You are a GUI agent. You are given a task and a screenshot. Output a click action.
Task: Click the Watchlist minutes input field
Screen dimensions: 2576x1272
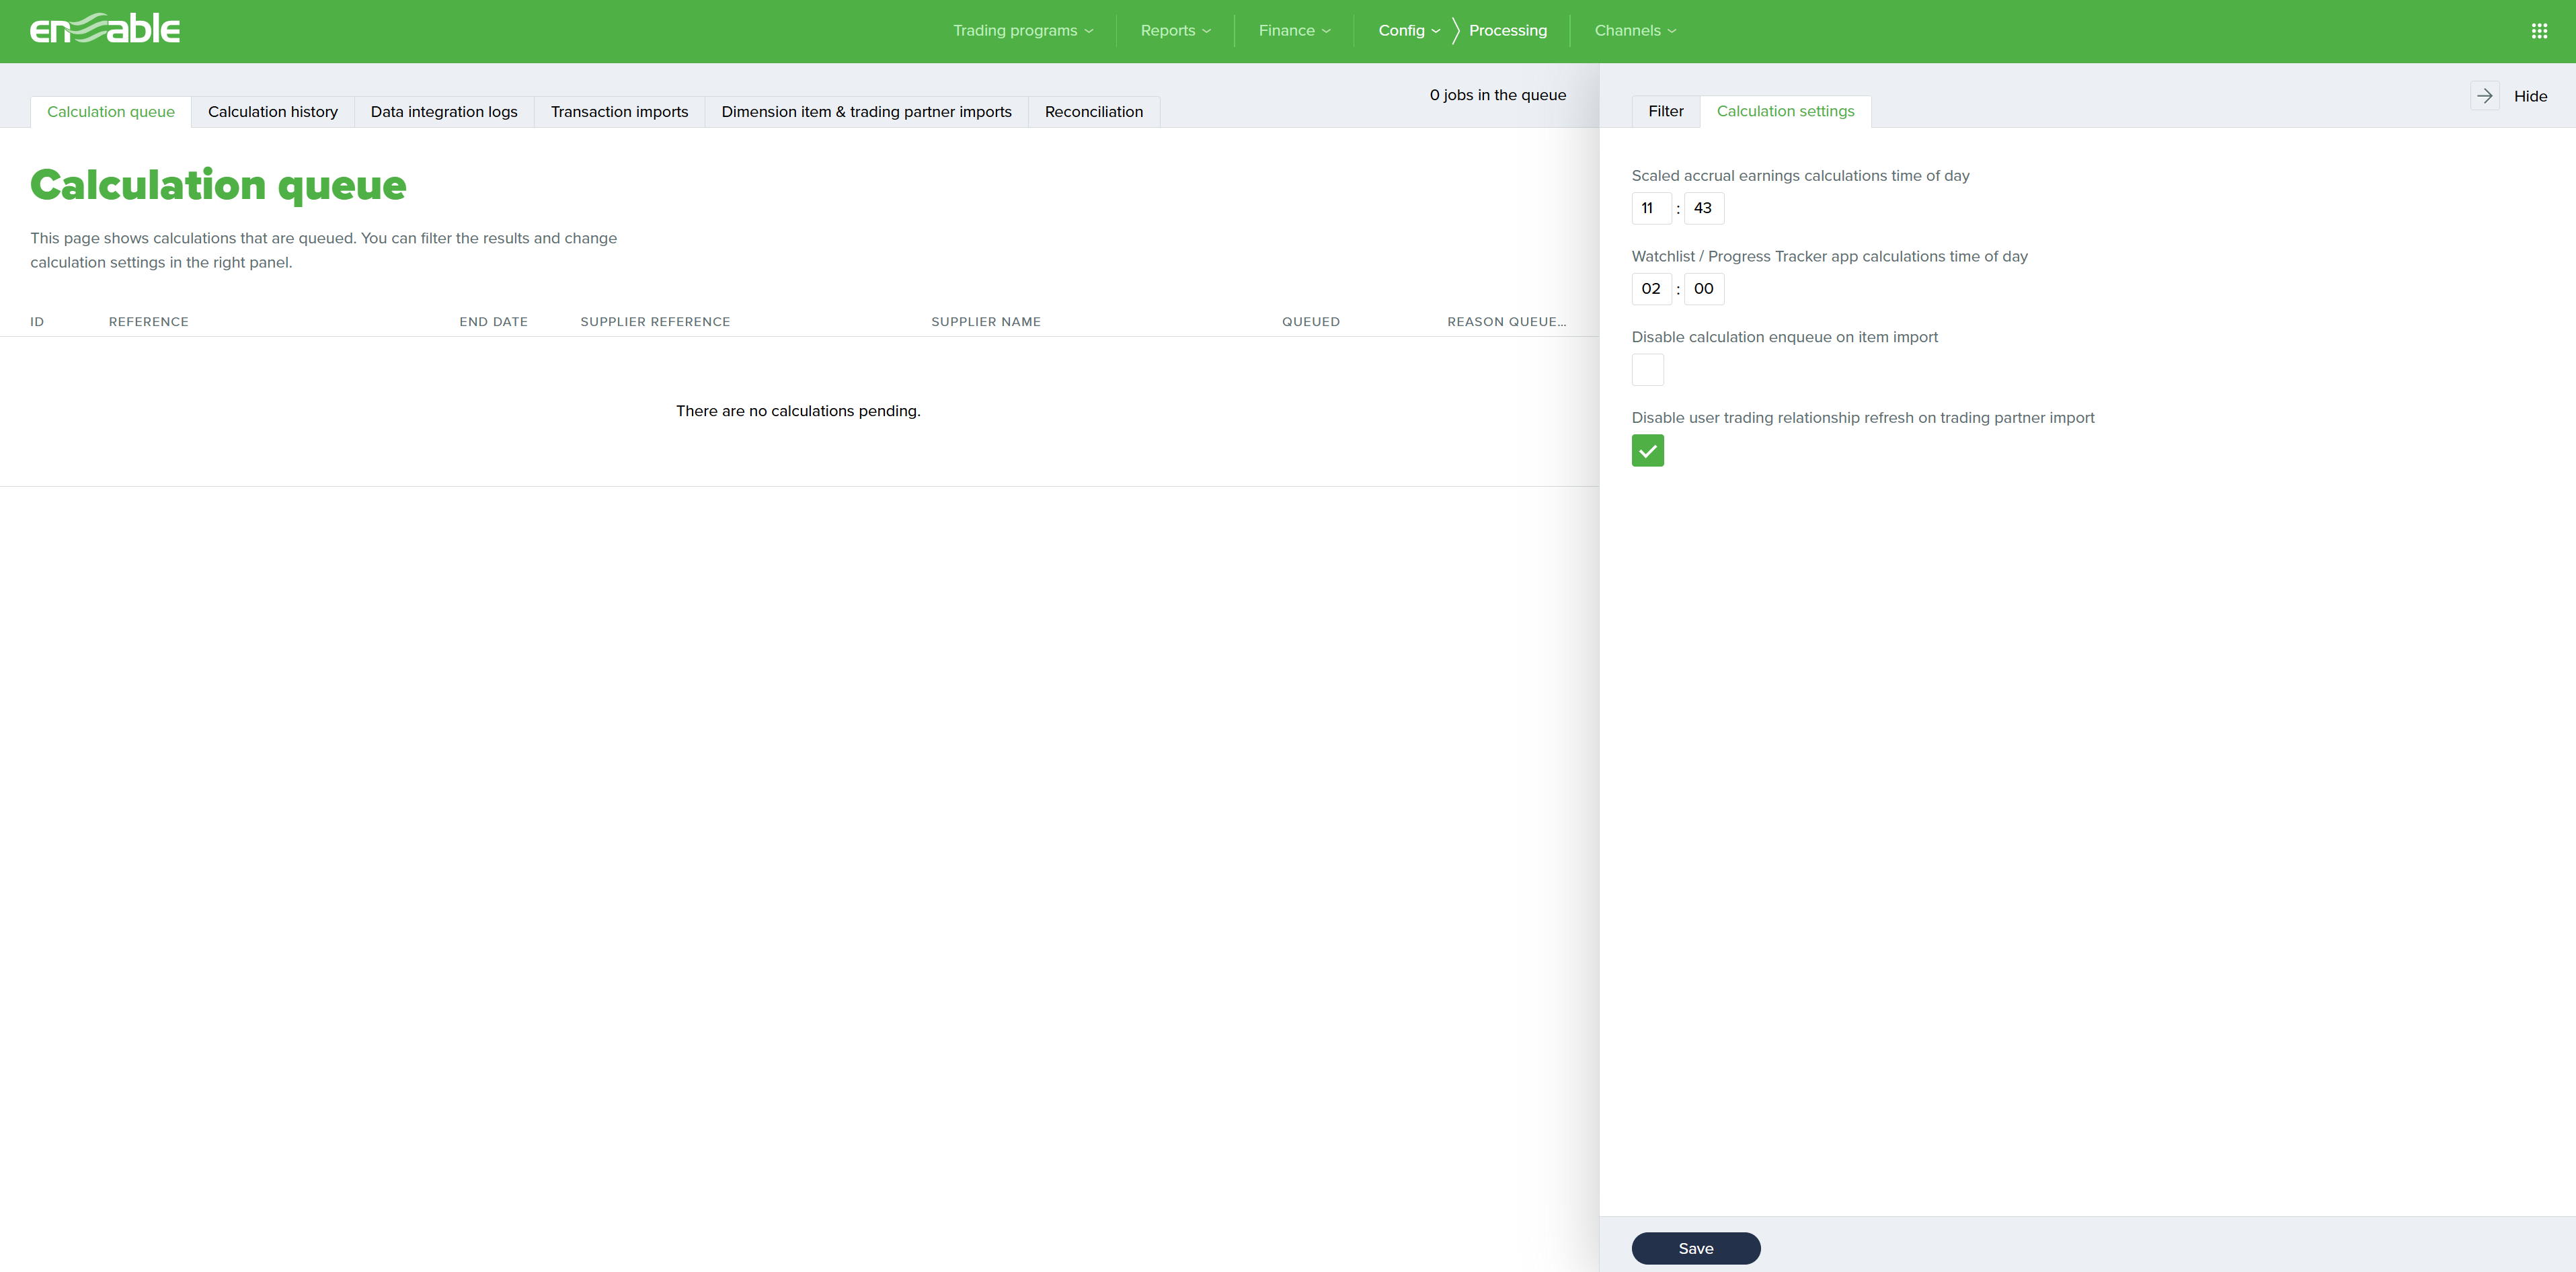point(1703,289)
